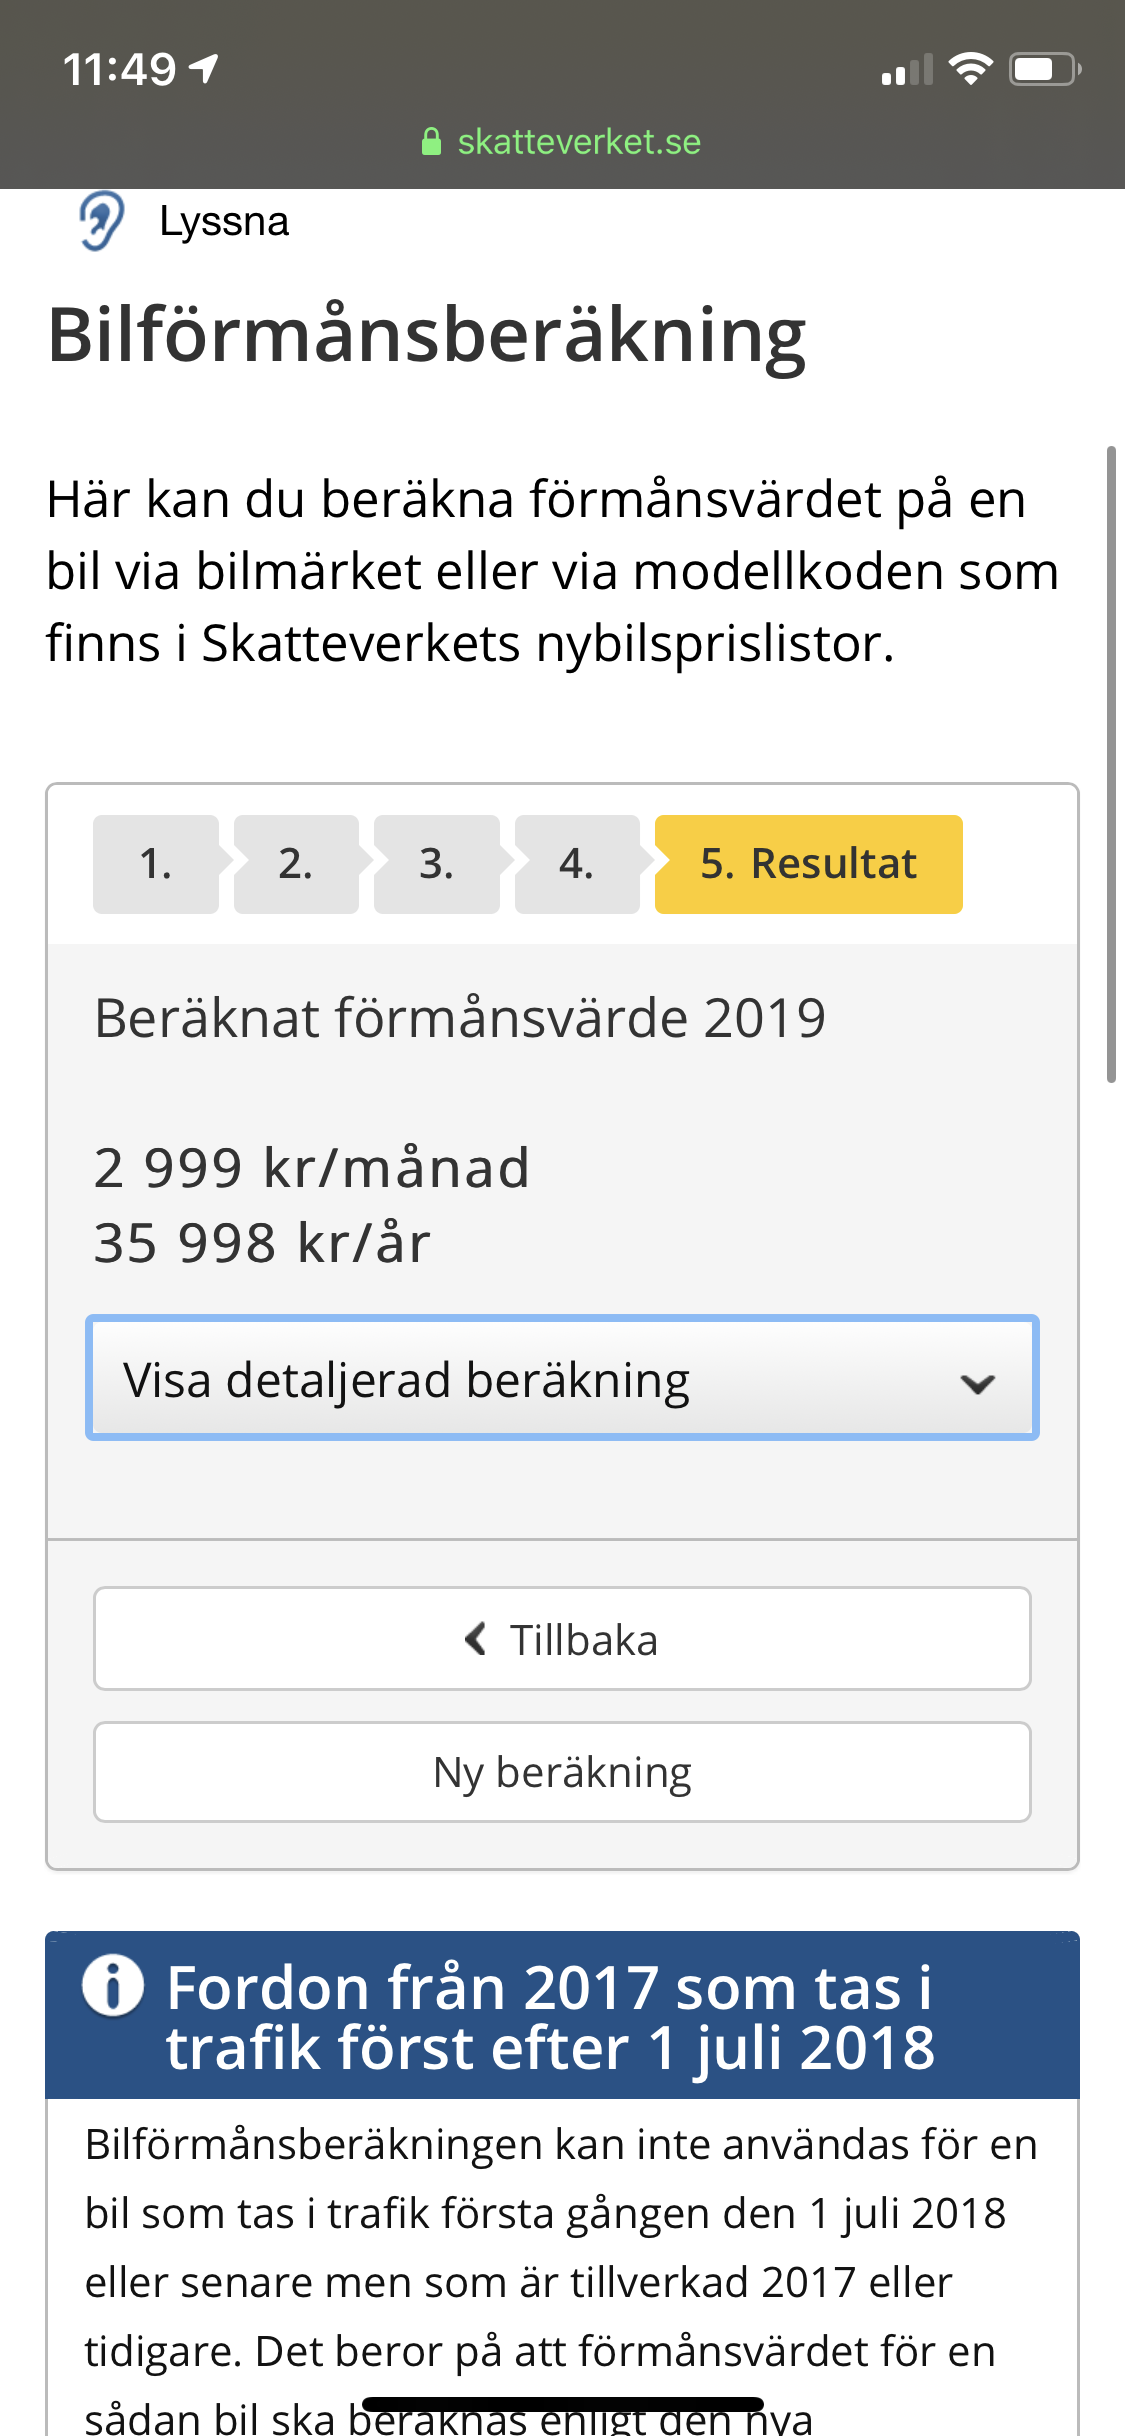Viewport: 1125px width, 2436px height.
Task: Tap the battery status icon
Action: [1044, 69]
